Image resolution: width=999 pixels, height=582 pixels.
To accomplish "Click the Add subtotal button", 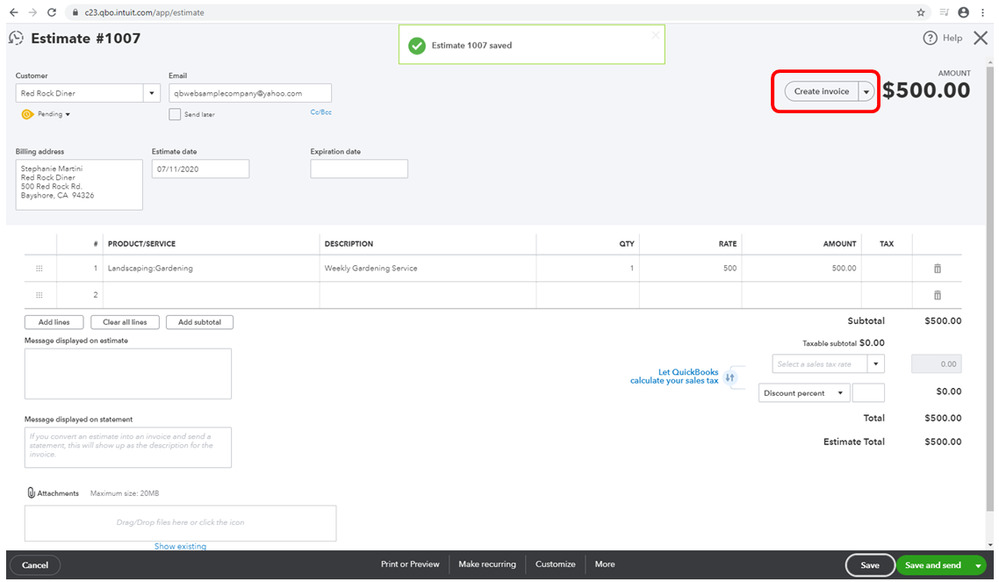I will coord(199,323).
